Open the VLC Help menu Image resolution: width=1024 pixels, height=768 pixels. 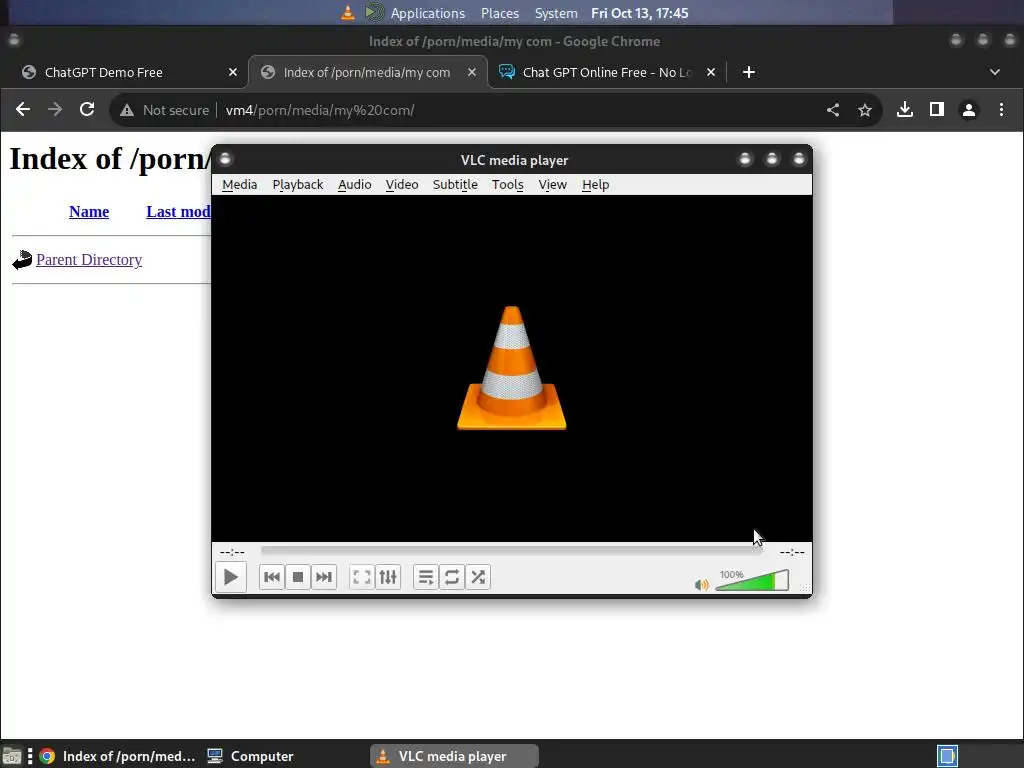point(596,185)
